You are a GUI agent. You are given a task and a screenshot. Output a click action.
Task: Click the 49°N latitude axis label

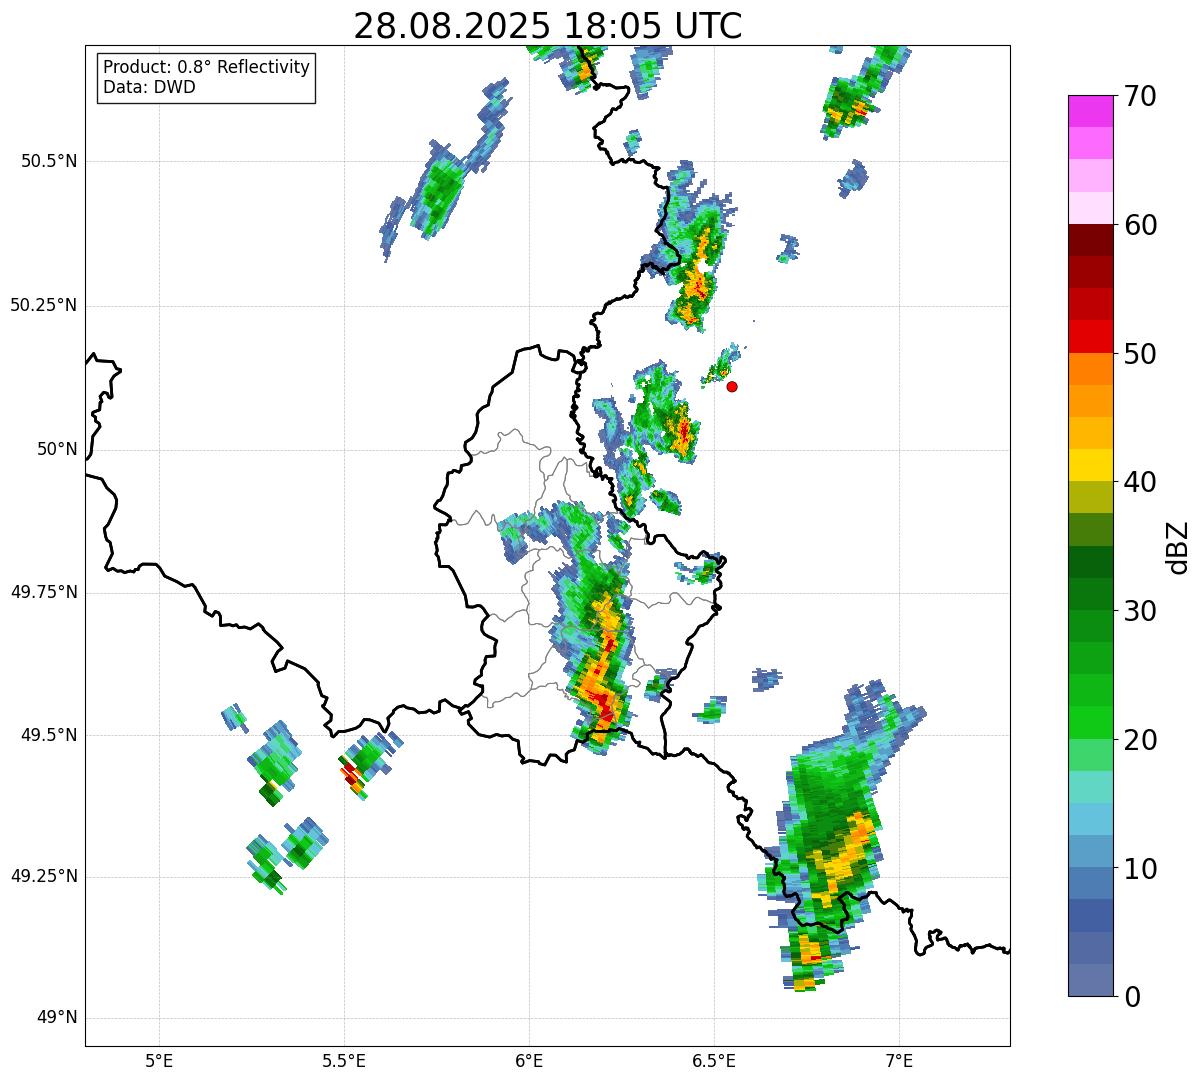(56, 1018)
